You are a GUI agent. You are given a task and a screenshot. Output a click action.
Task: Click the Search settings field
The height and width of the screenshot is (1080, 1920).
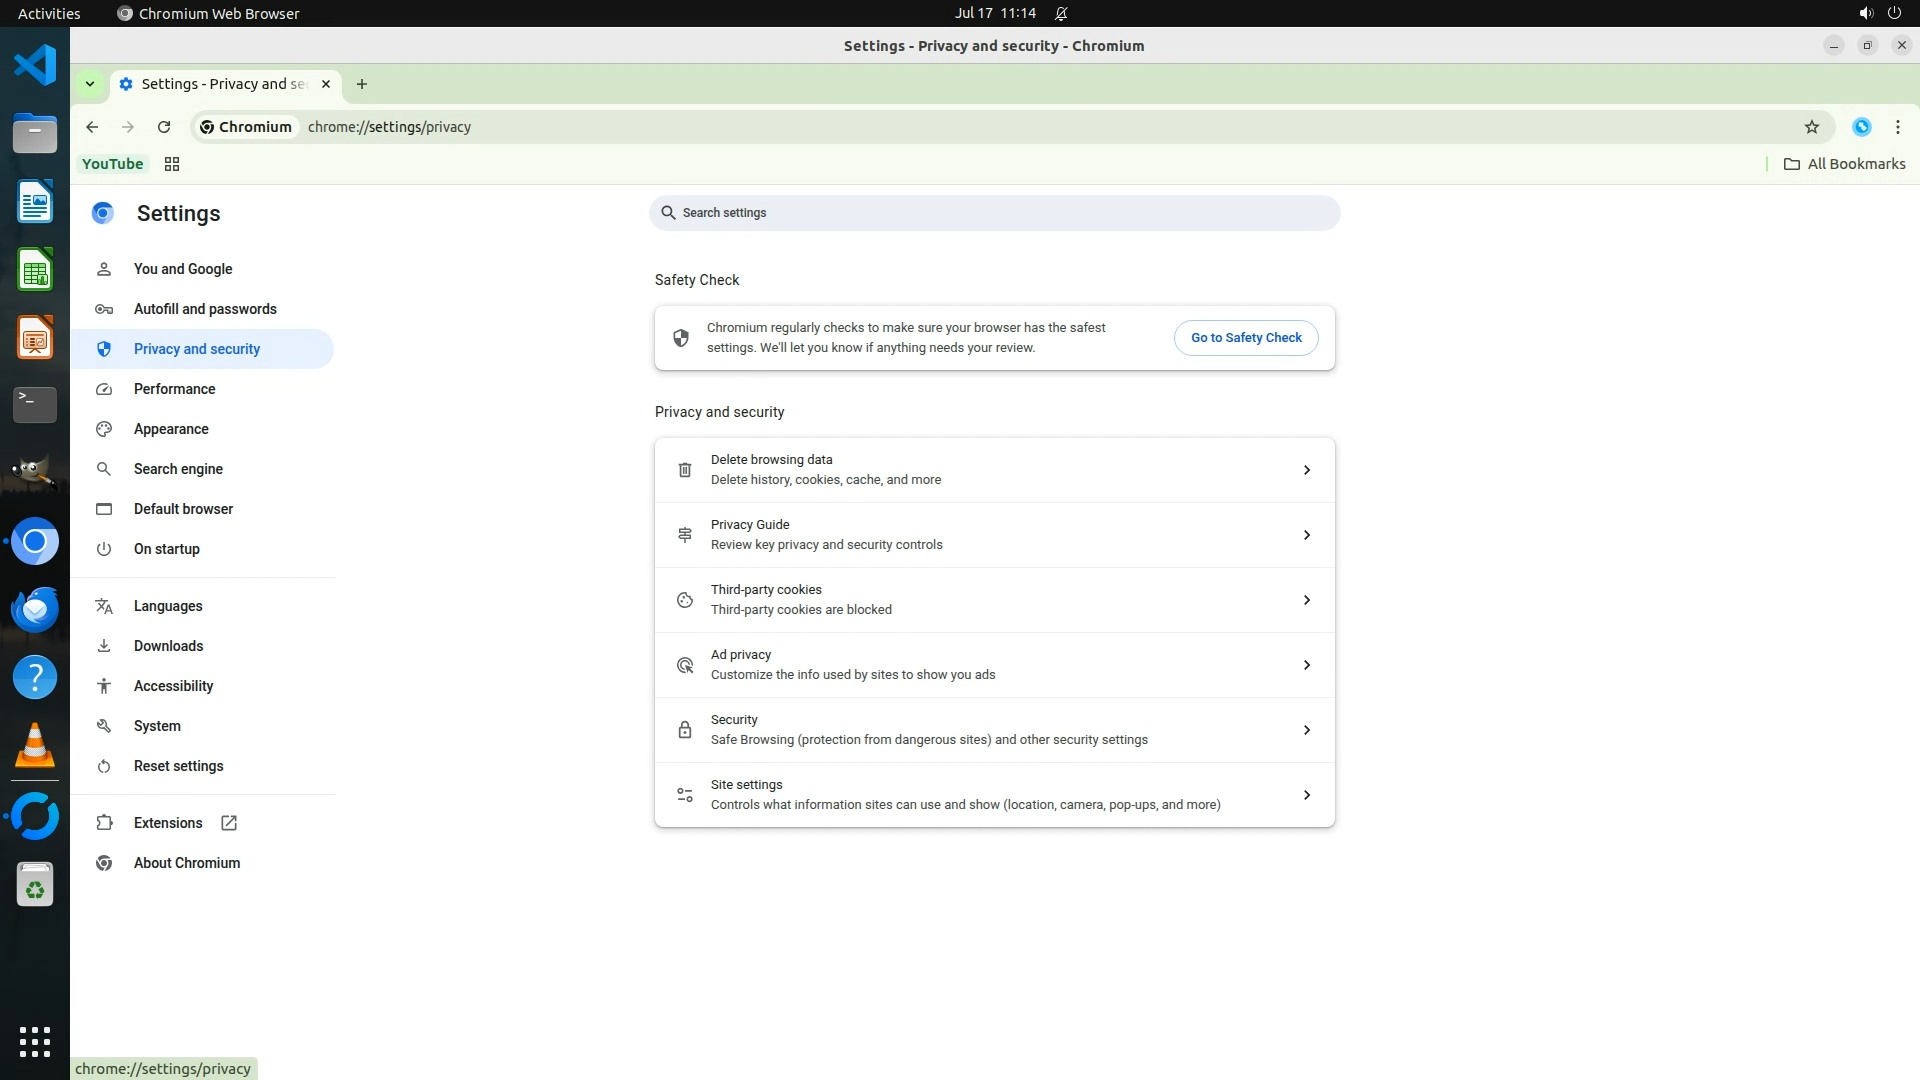pyautogui.click(x=994, y=213)
